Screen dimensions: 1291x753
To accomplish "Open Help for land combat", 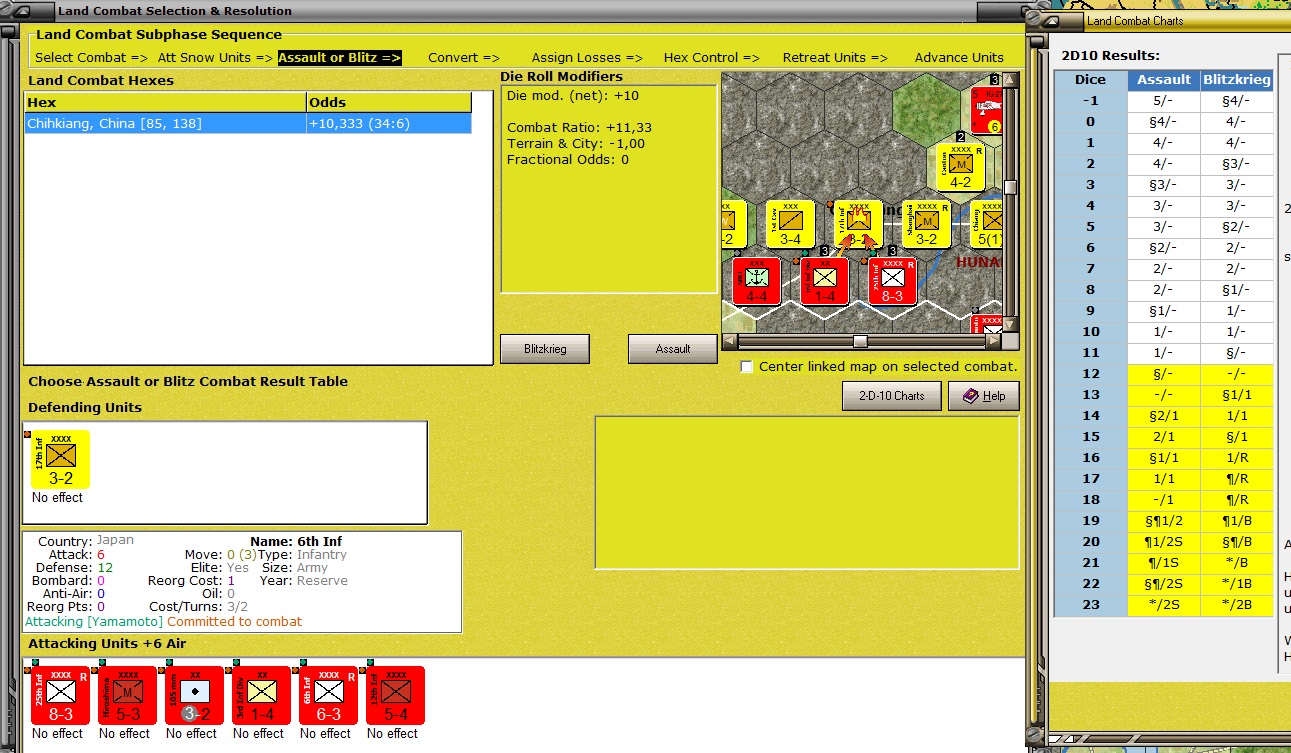I will click(983, 396).
